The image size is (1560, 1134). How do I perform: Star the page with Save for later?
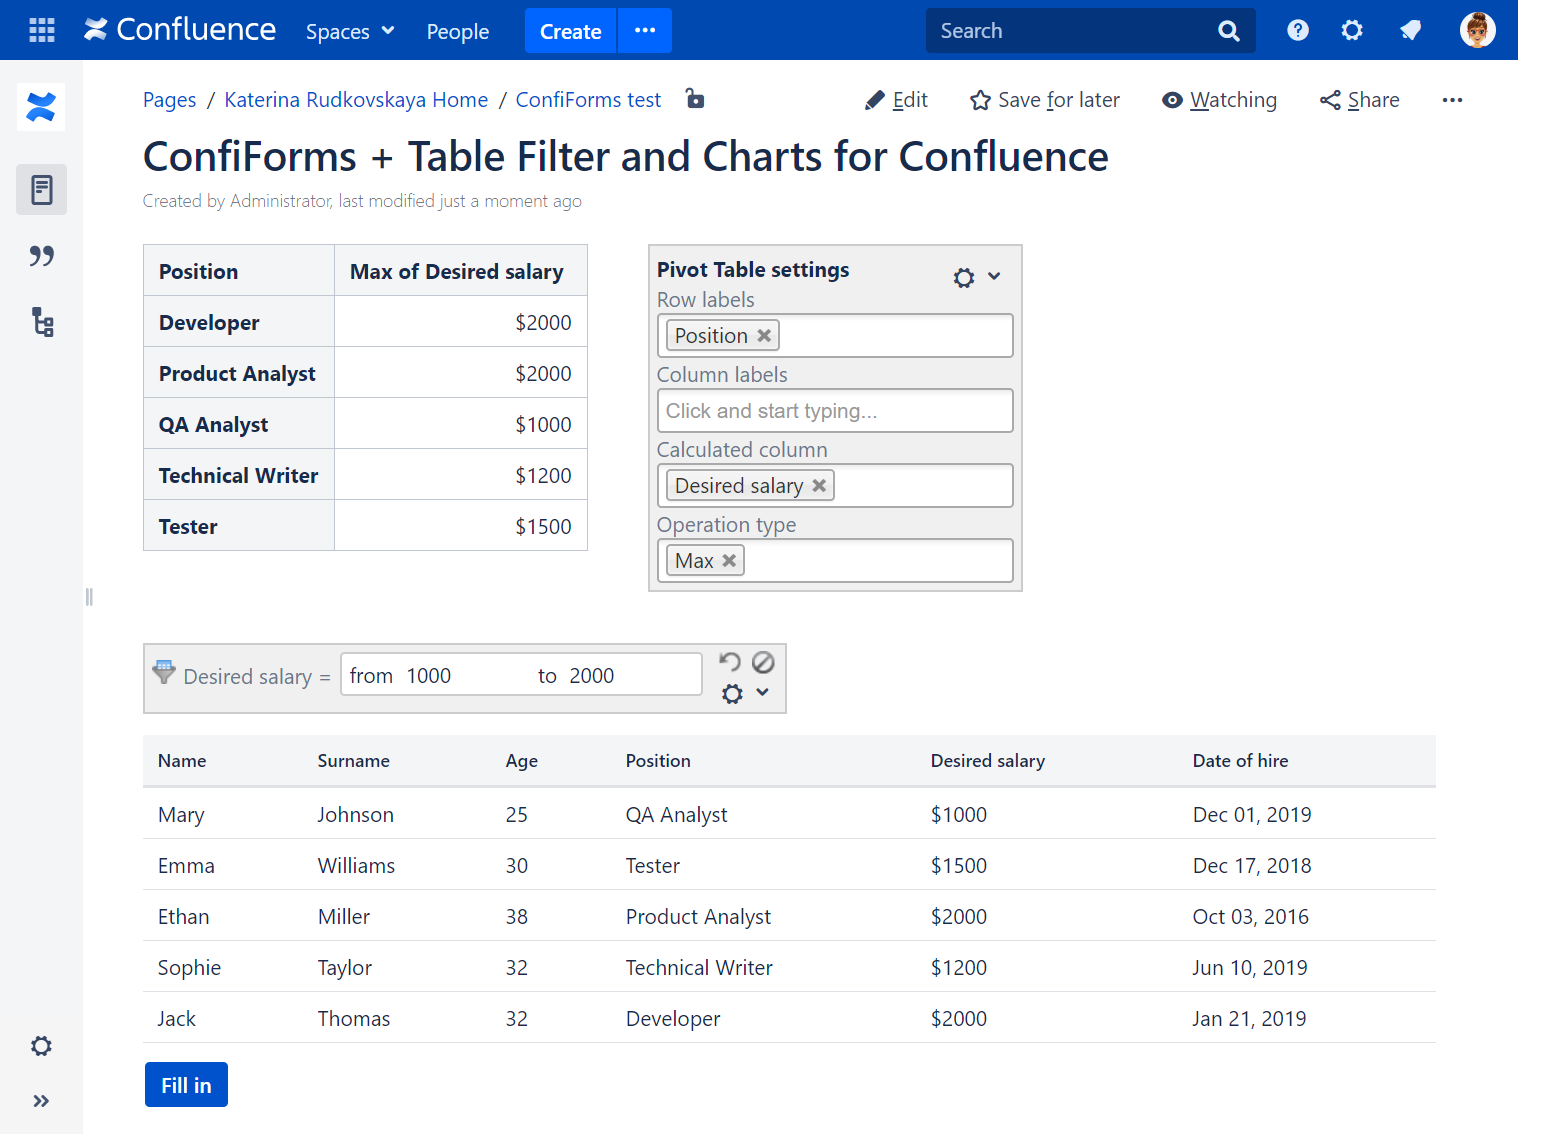click(x=980, y=100)
